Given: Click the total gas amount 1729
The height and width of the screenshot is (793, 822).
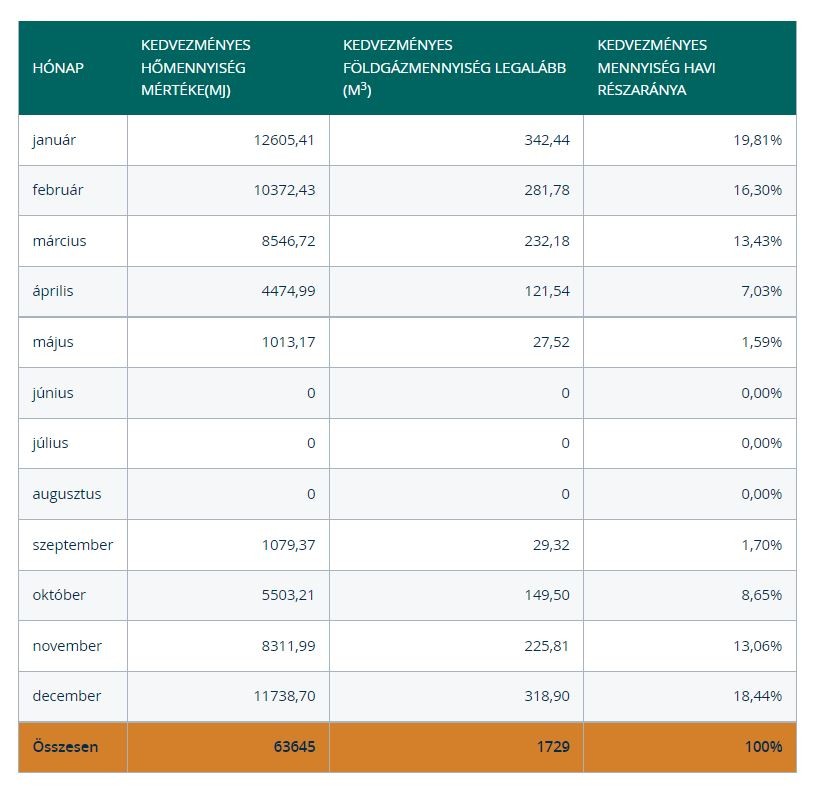Looking at the screenshot, I should [x=553, y=747].
